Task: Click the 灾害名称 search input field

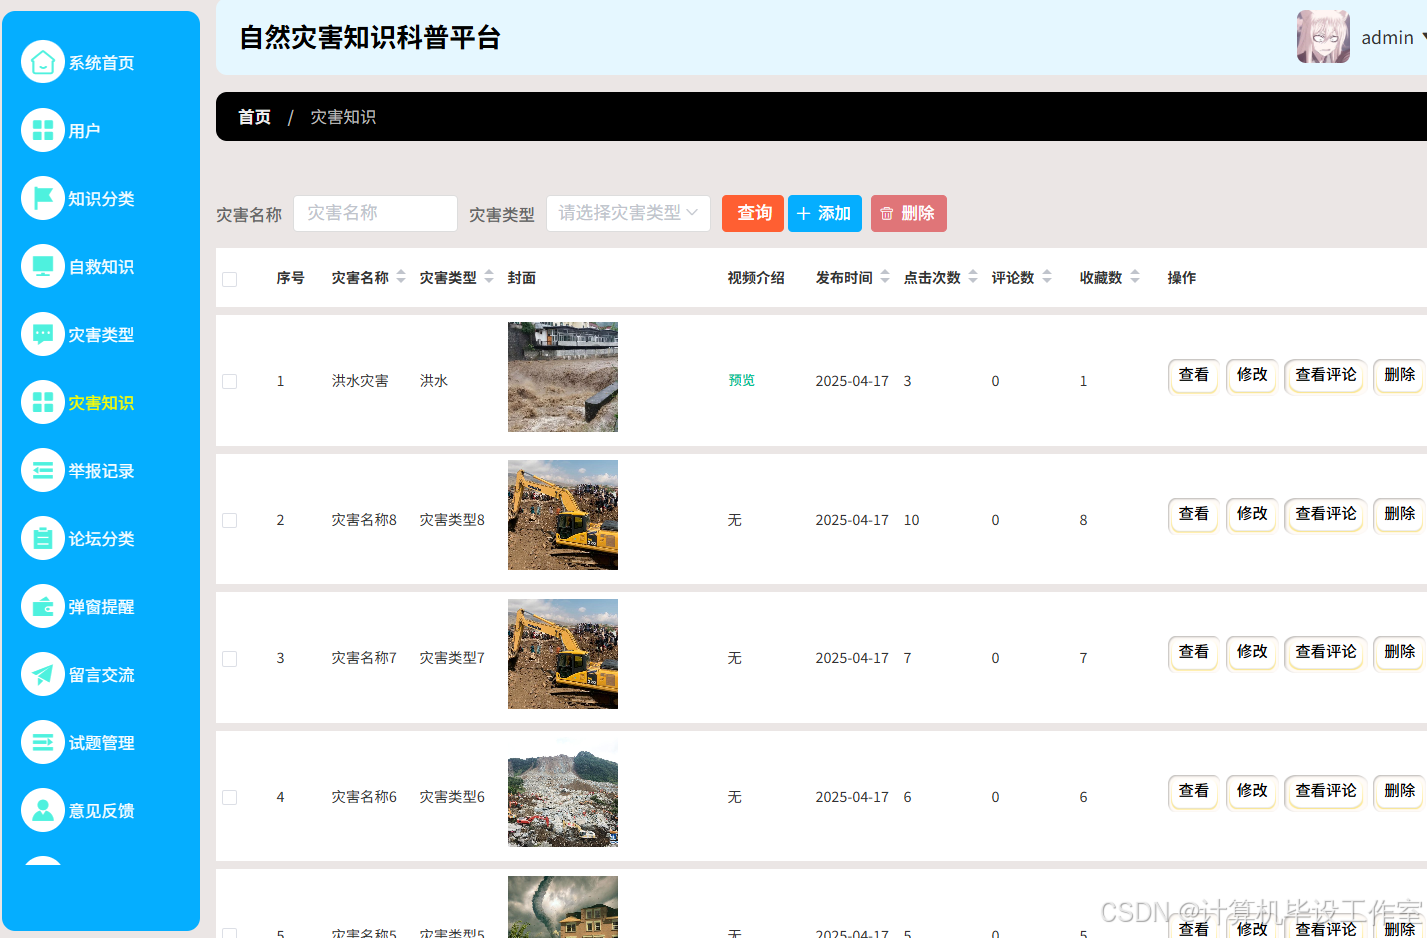Action: (x=375, y=213)
